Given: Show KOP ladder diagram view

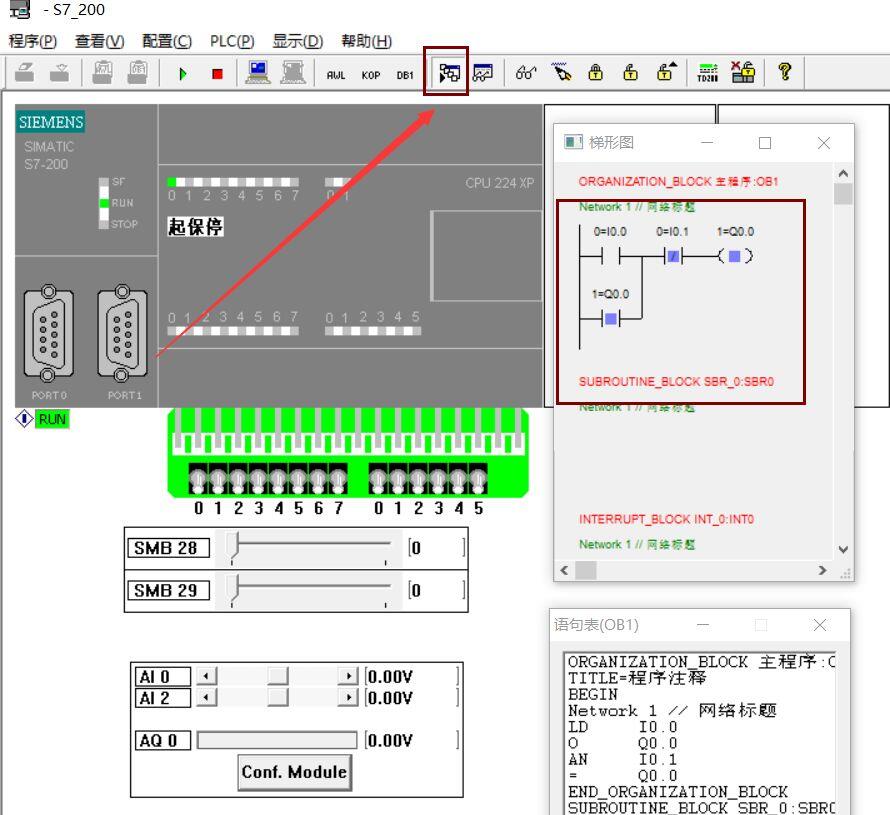Looking at the screenshot, I should pos(371,75).
